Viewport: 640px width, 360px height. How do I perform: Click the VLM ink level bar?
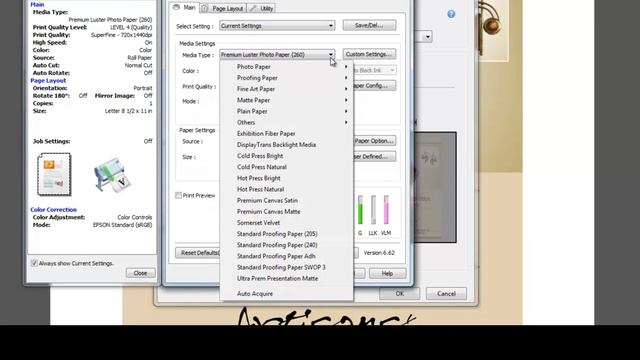tap(386, 210)
